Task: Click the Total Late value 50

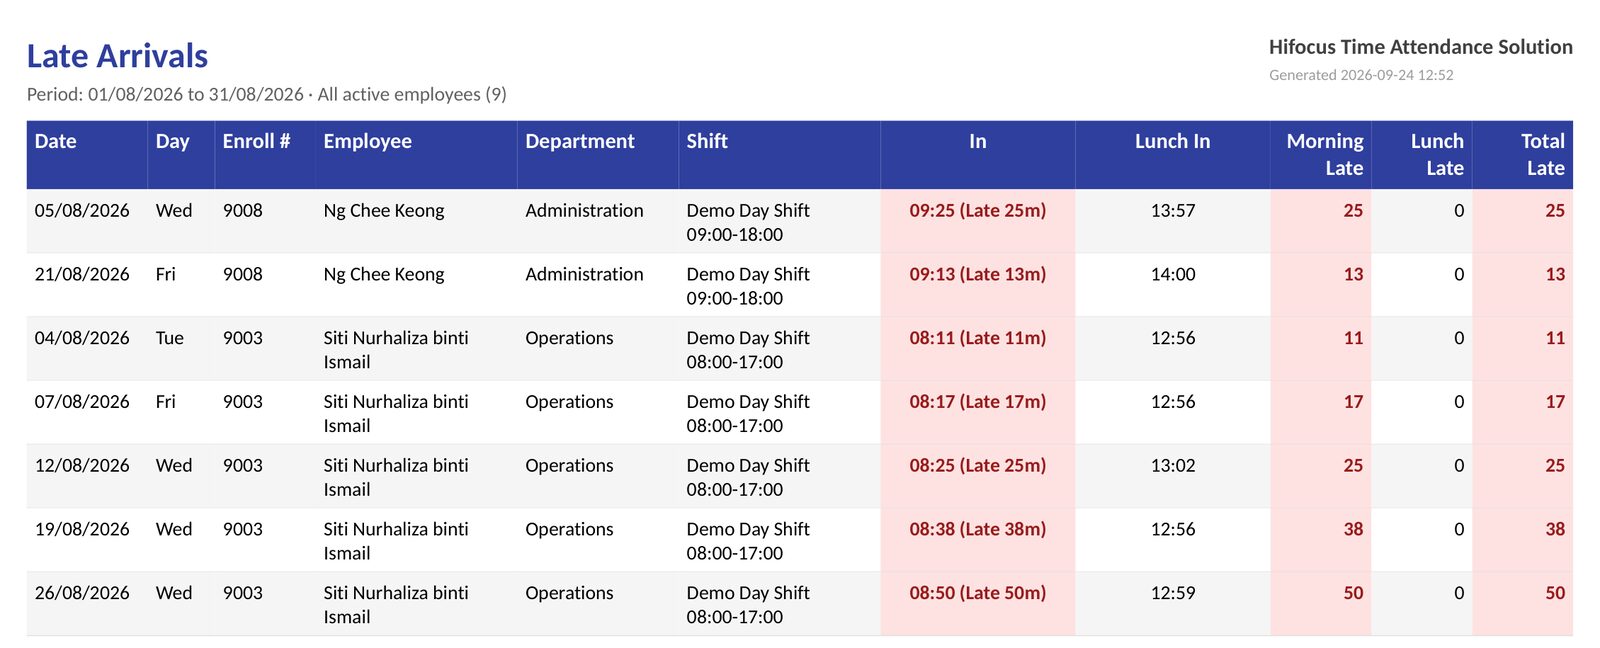Action: tap(1555, 594)
